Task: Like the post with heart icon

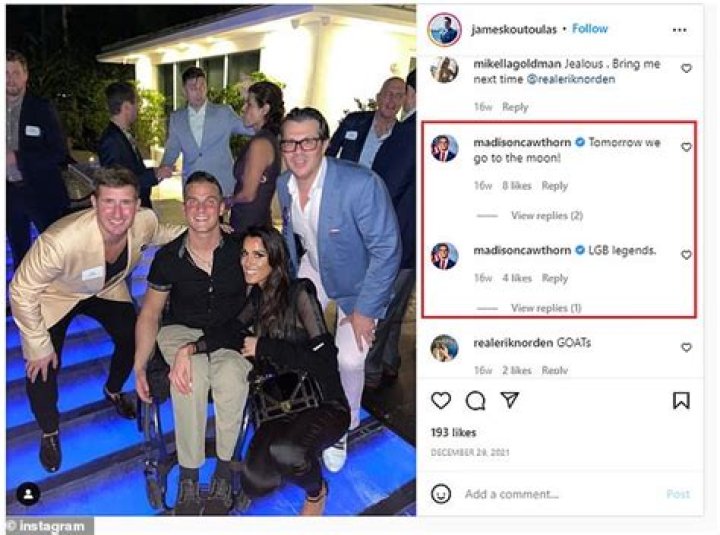Action: click(x=441, y=400)
